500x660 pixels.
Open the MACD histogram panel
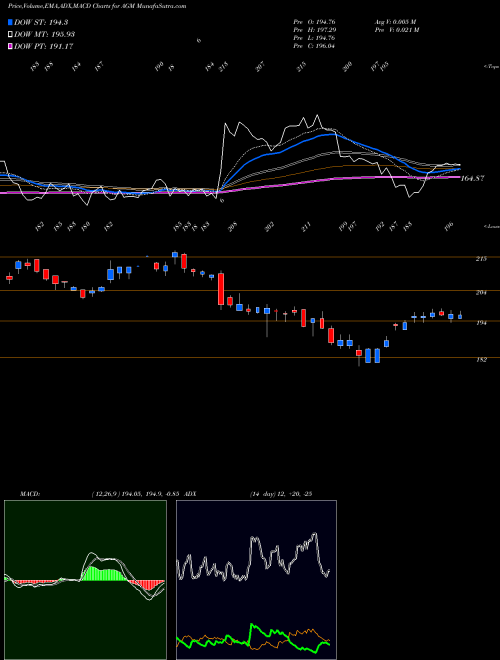pyautogui.click(x=85, y=580)
